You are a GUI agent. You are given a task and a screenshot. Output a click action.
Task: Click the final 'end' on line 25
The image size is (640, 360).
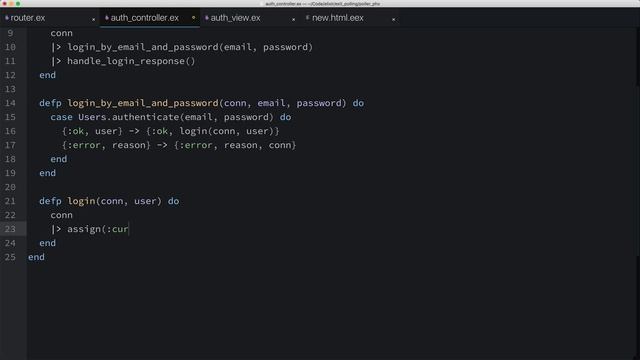(x=36, y=257)
